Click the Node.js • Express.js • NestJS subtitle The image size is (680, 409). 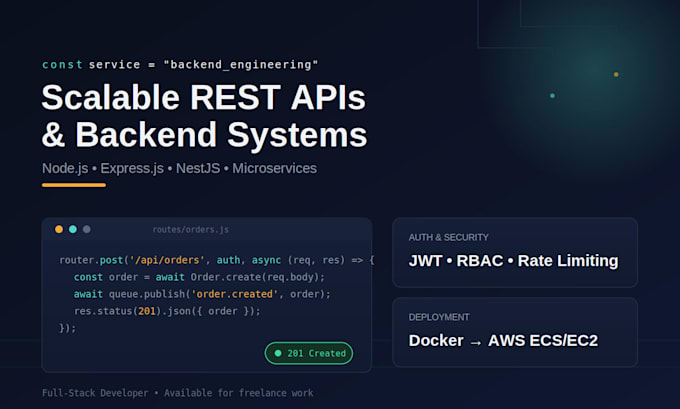click(180, 168)
